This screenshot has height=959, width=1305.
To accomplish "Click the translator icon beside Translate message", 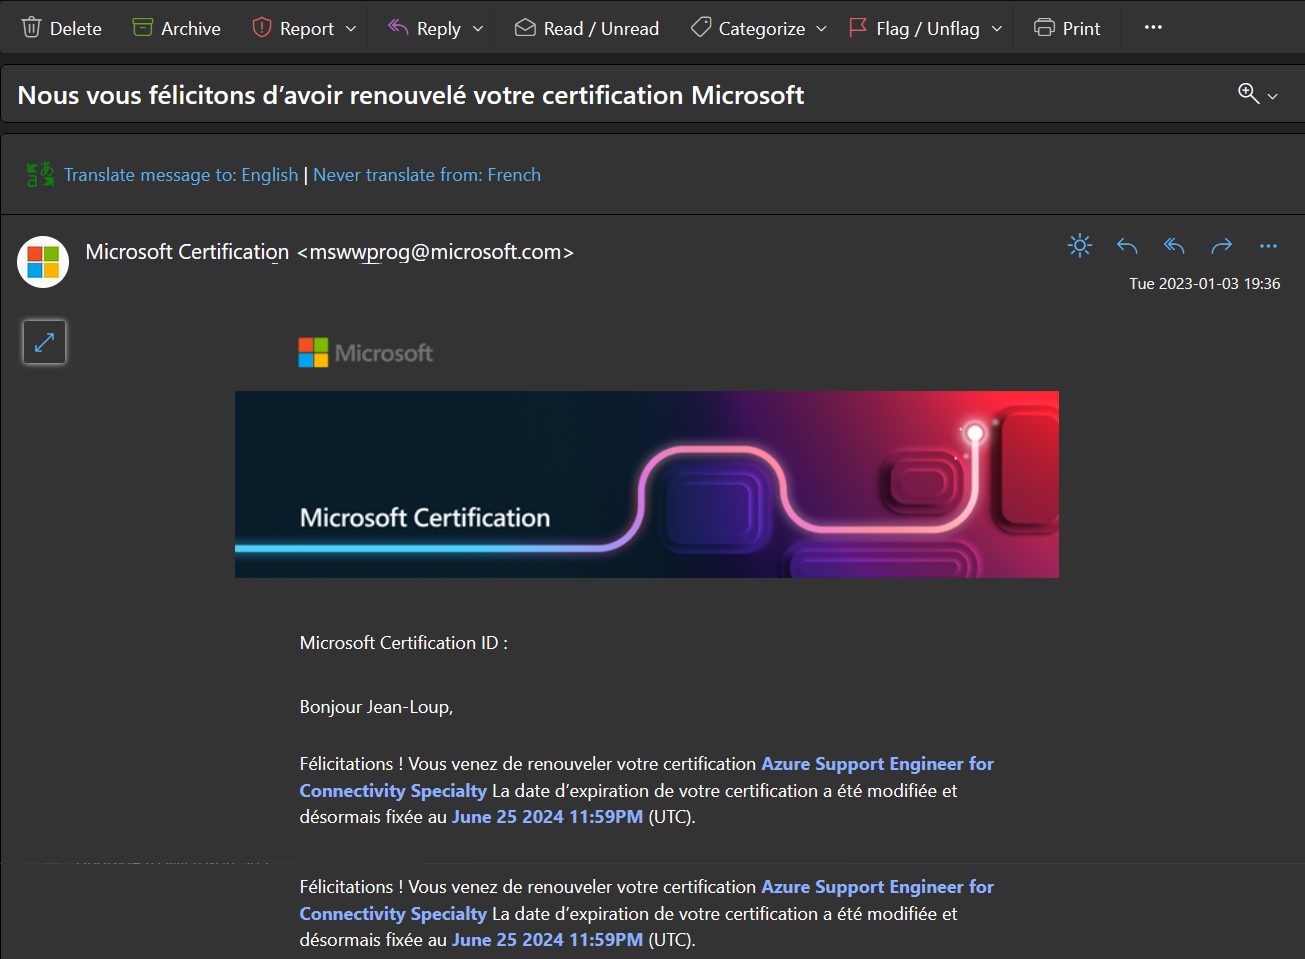I will (41, 175).
